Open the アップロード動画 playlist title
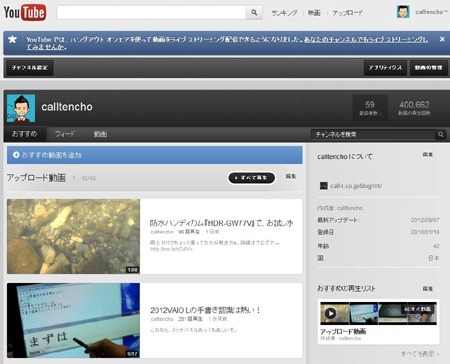Screen dimensions: 450x364 pos(343,331)
